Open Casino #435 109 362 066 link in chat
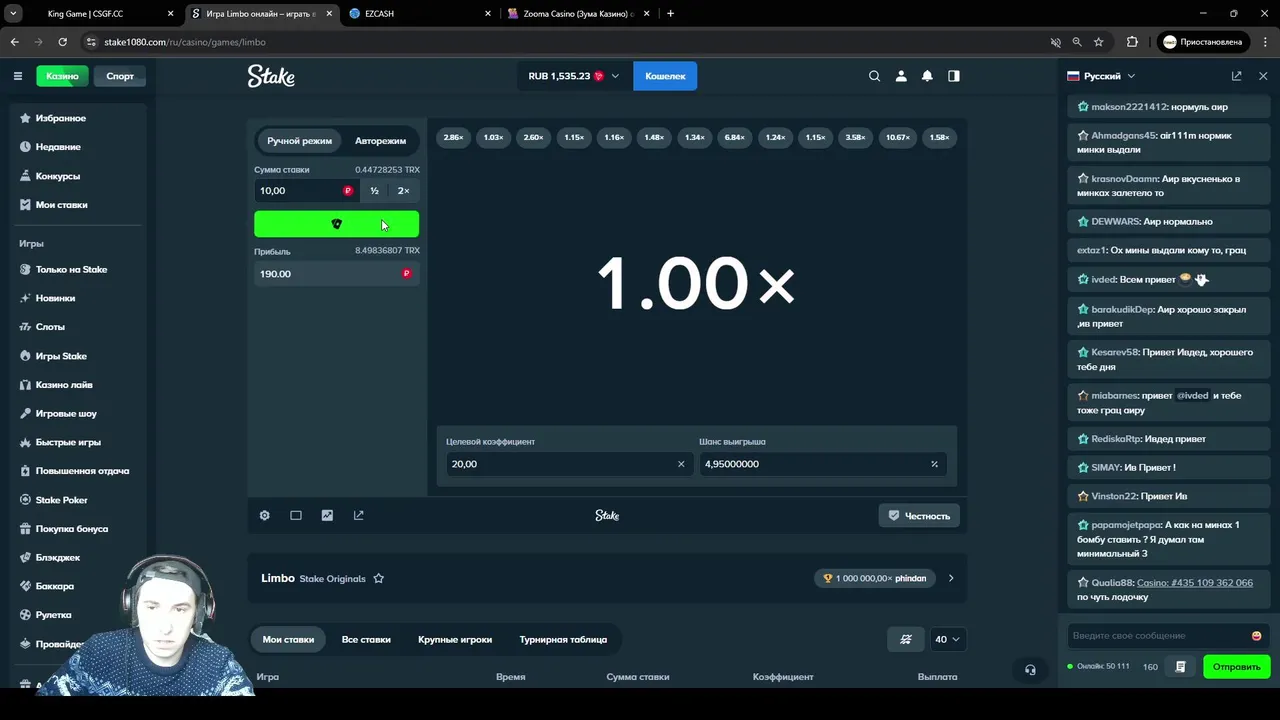 point(1194,583)
